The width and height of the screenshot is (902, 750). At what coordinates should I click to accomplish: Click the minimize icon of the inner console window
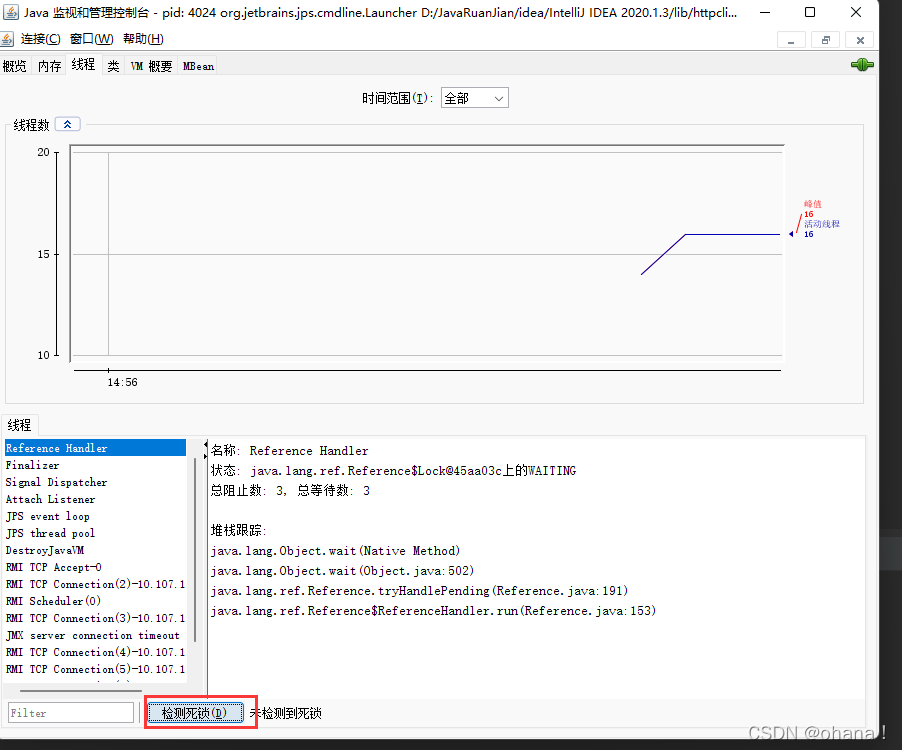(x=791, y=40)
